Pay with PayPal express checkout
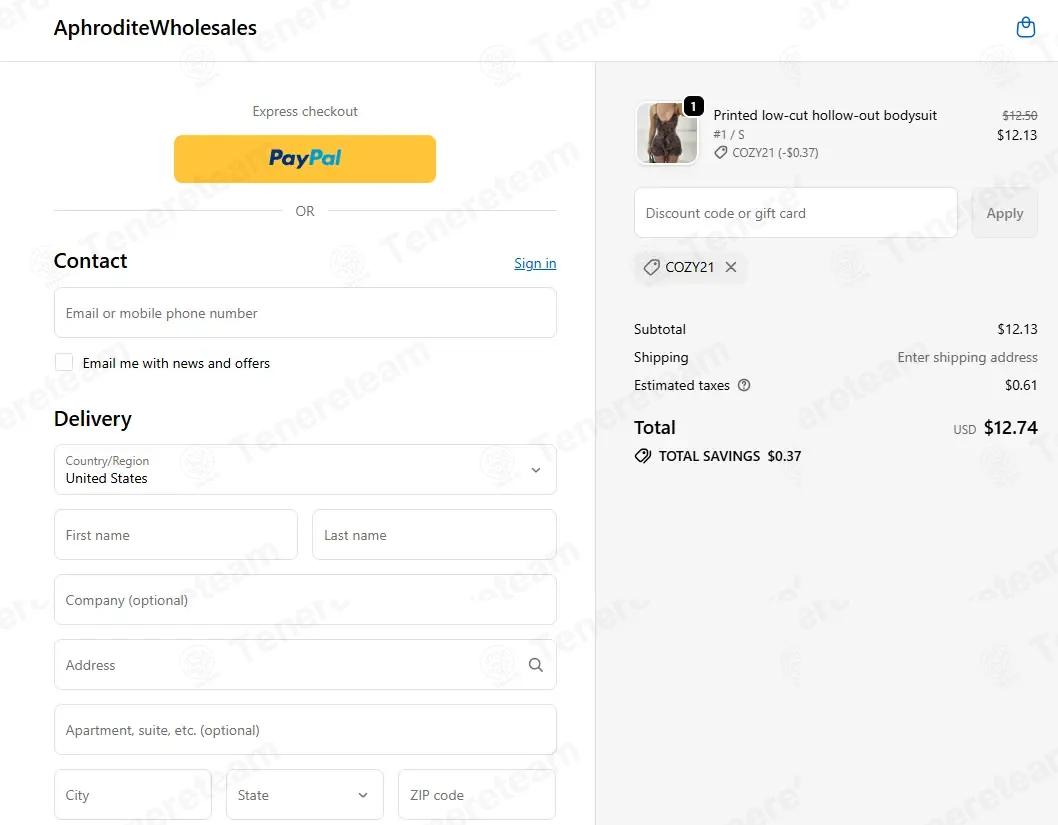The width and height of the screenshot is (1058, 825). pos(305,159)
